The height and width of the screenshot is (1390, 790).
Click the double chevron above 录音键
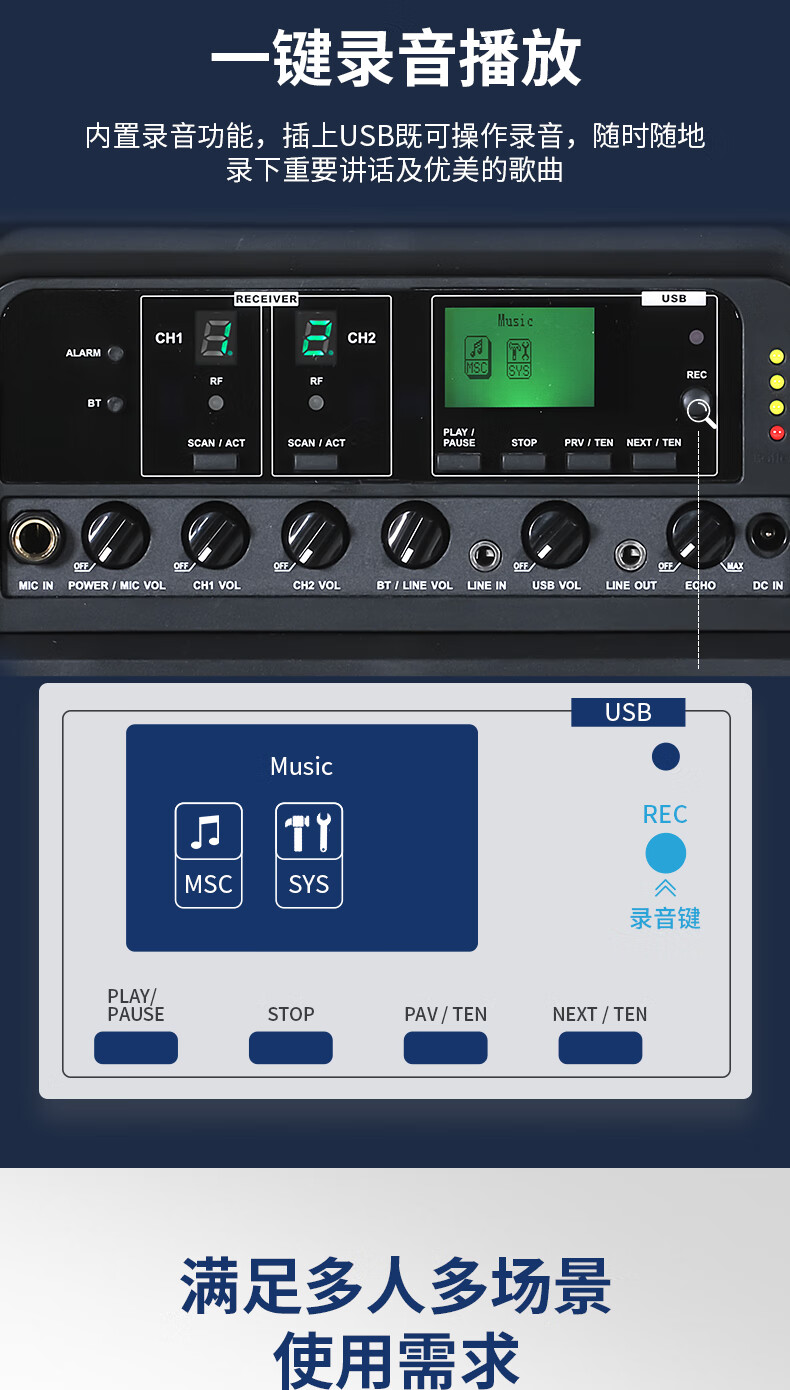tap(665, 888)
